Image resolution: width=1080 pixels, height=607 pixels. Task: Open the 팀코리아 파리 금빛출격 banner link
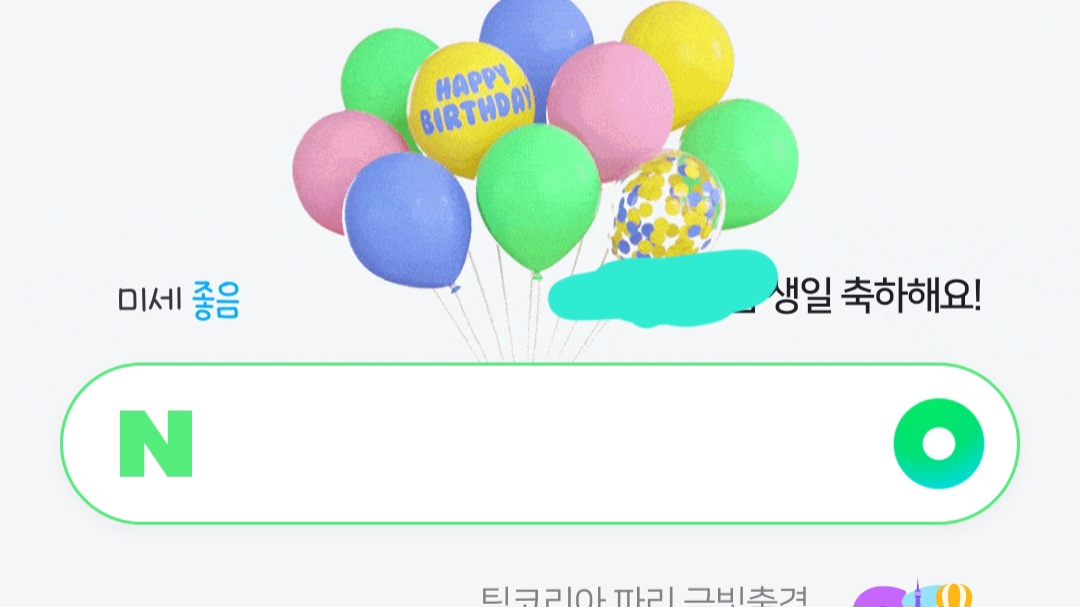pos(643,597)
